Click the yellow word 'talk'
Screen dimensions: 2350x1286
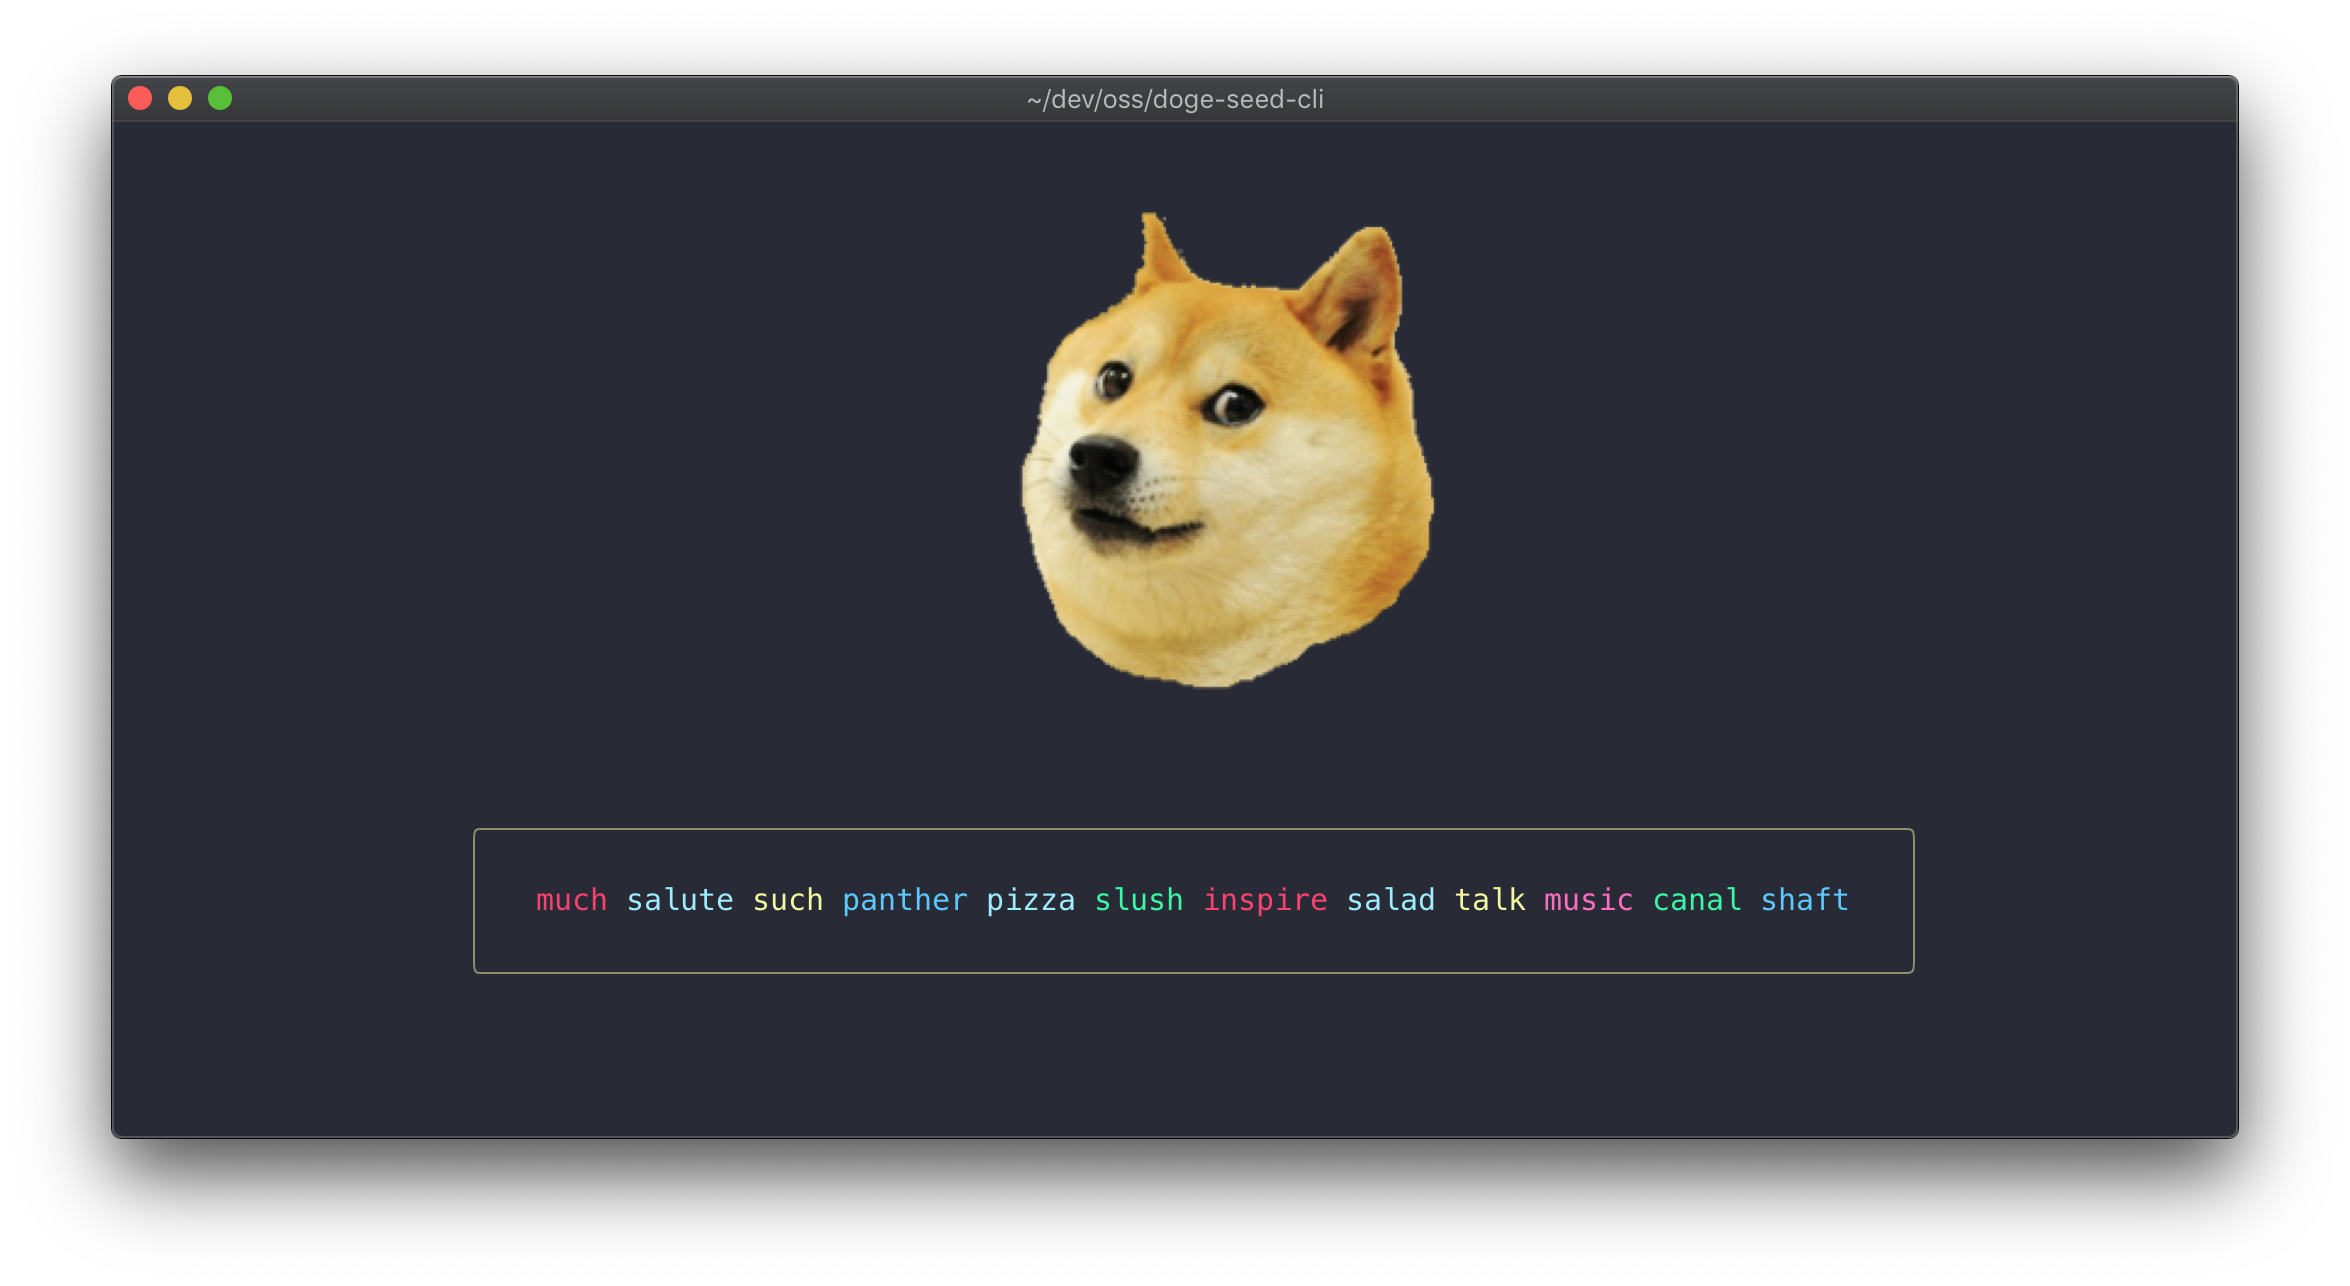pos(1489,900)
